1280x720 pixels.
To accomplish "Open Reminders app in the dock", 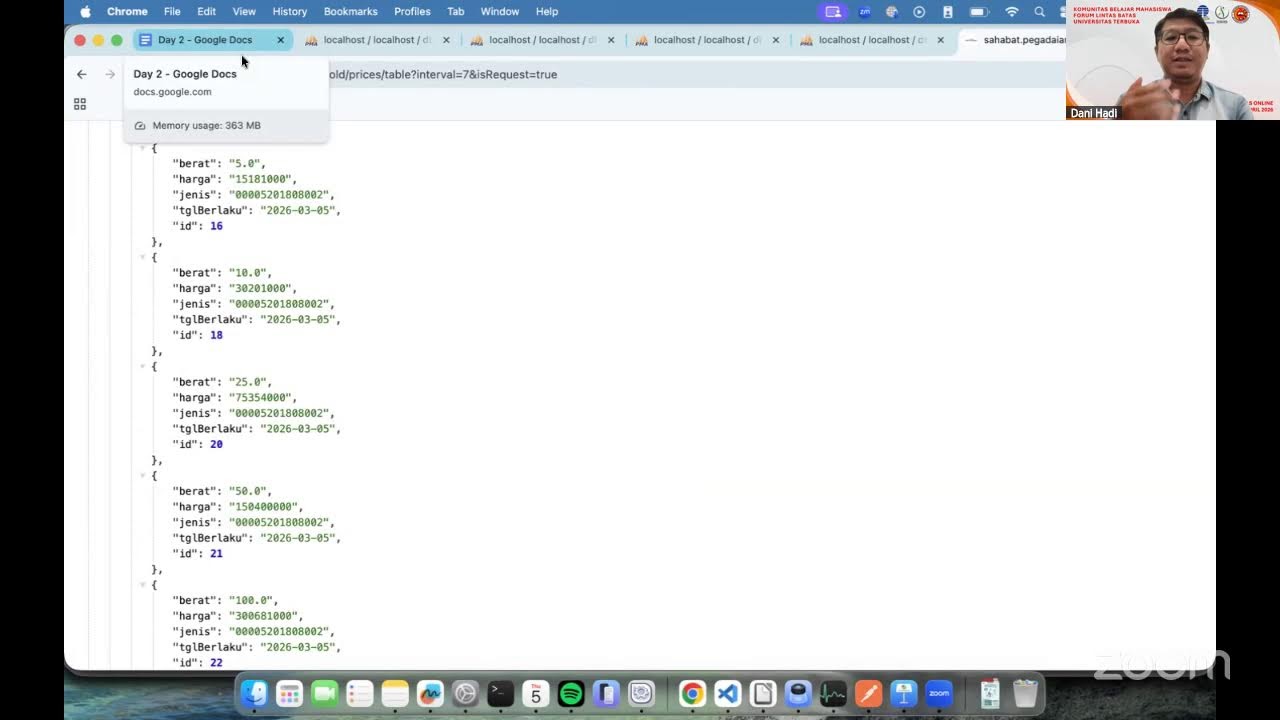I will (x=360, y=693).
